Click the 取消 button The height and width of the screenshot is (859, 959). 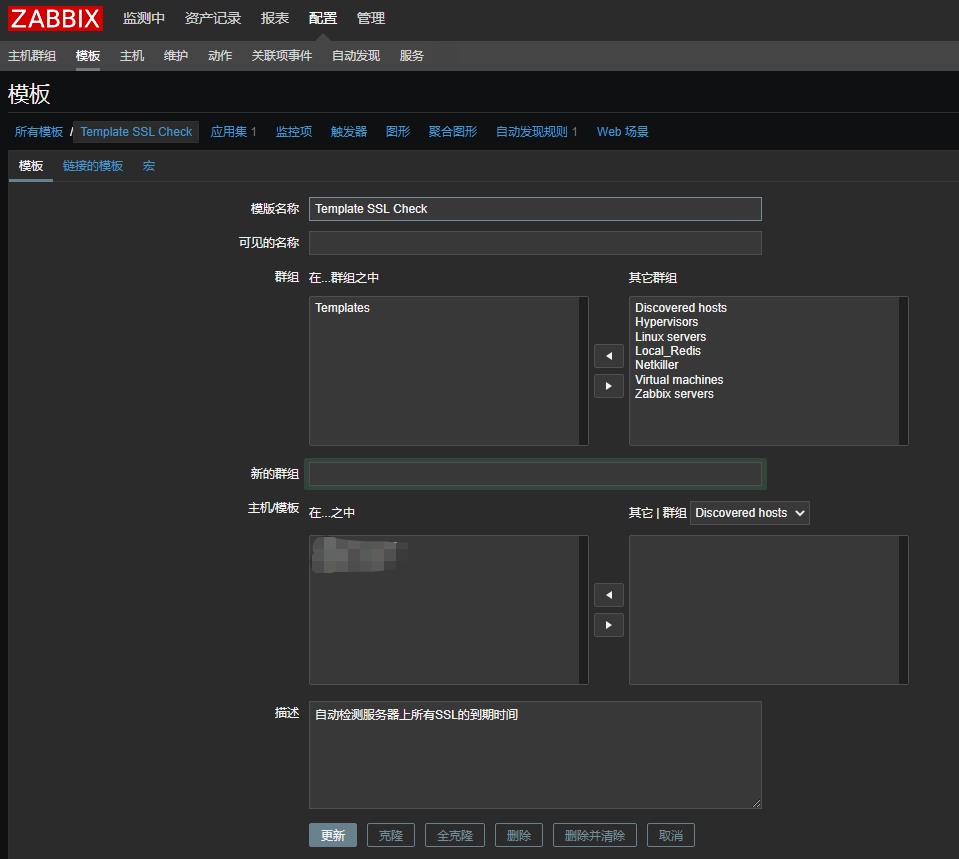pos(670,835)
